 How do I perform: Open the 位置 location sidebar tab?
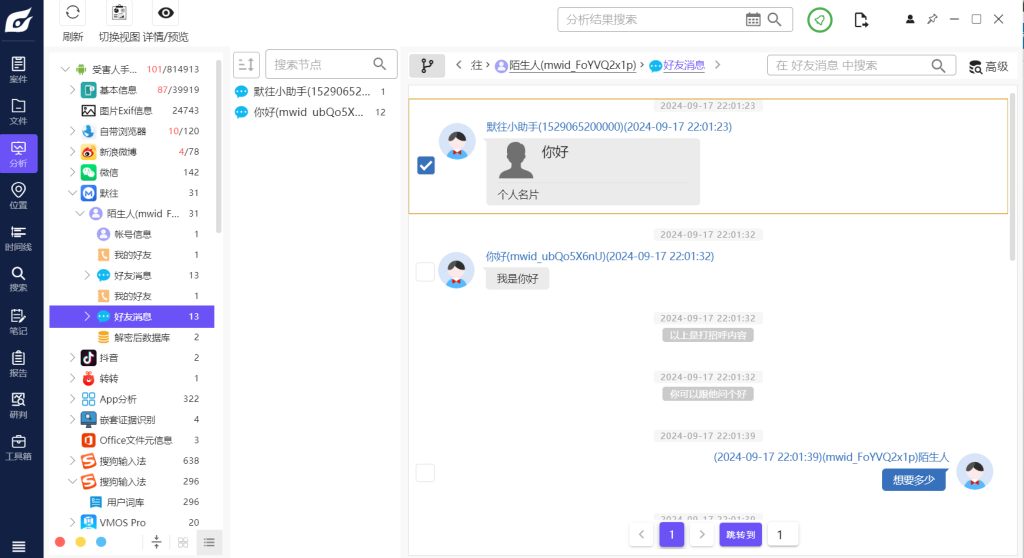pyautogui.click(x=18, y=195)
